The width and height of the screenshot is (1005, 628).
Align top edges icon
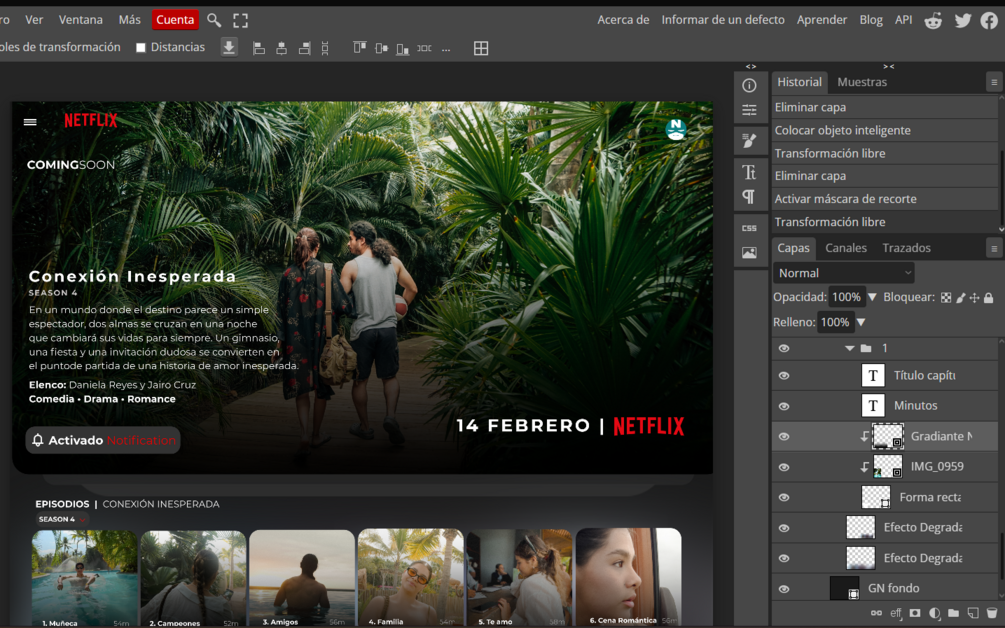point(360,48)
